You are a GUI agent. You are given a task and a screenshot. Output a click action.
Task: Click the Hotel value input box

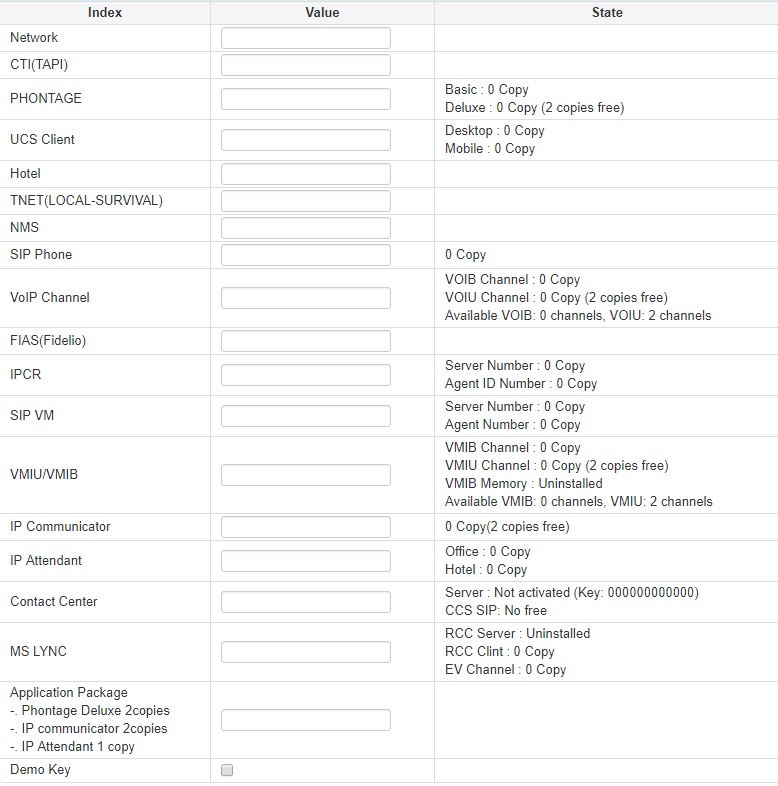(305, 174)
